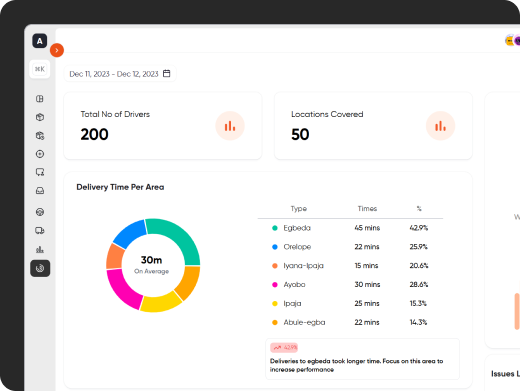The height and width of the screenshot is (391, 520).
Task: Open the monitor with user icon
Action: (x=40, y=172)
